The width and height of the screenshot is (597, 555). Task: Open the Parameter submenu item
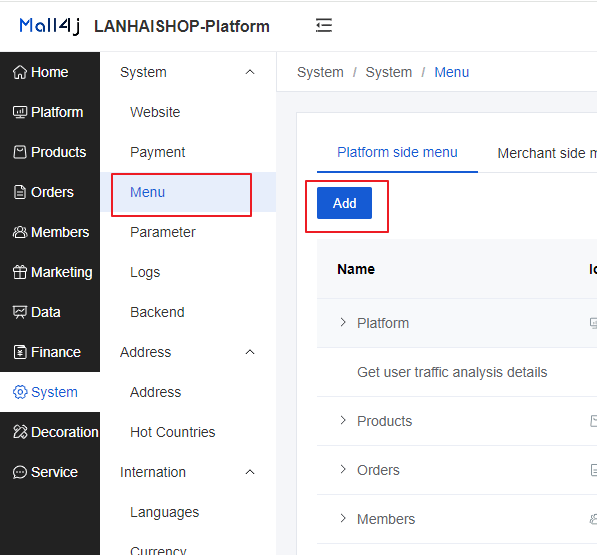(x=163, y=232)
